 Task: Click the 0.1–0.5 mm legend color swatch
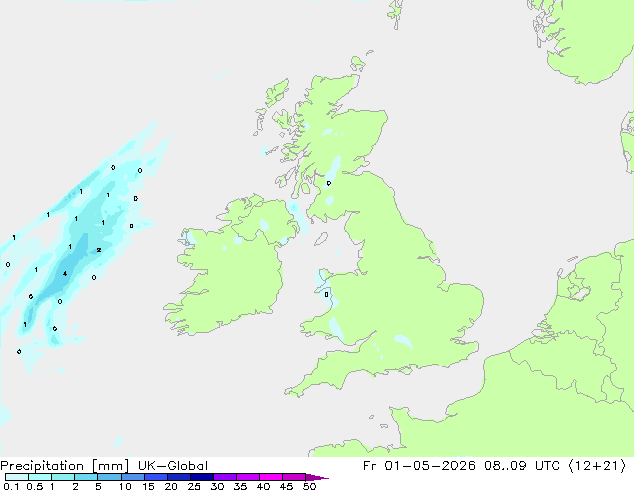coord(17,477)
